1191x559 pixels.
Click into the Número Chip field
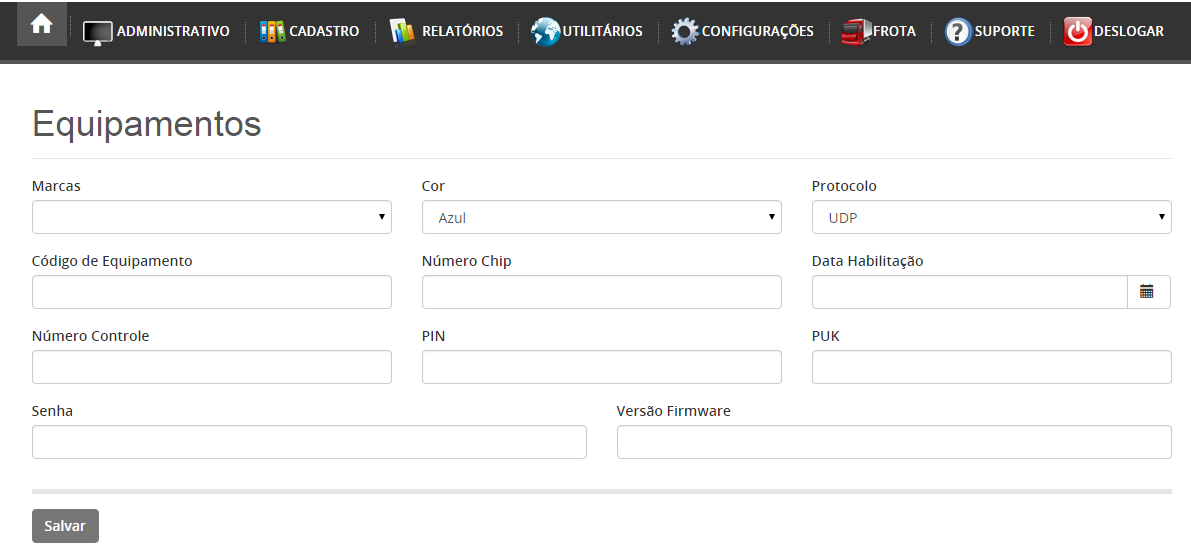tap(602, 292)
